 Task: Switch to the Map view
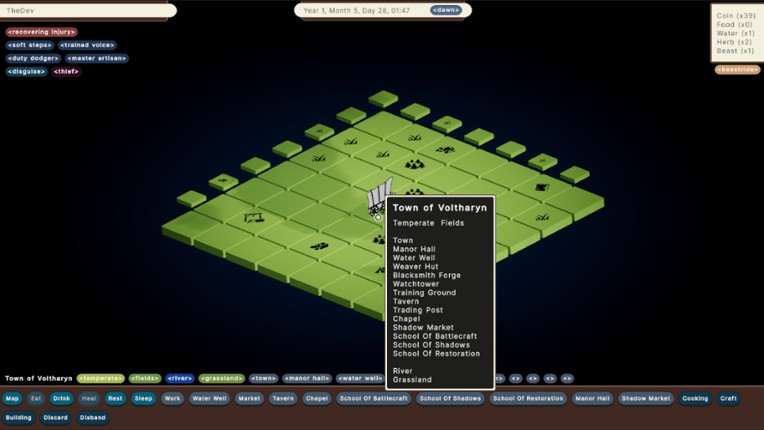click(12, 398)
